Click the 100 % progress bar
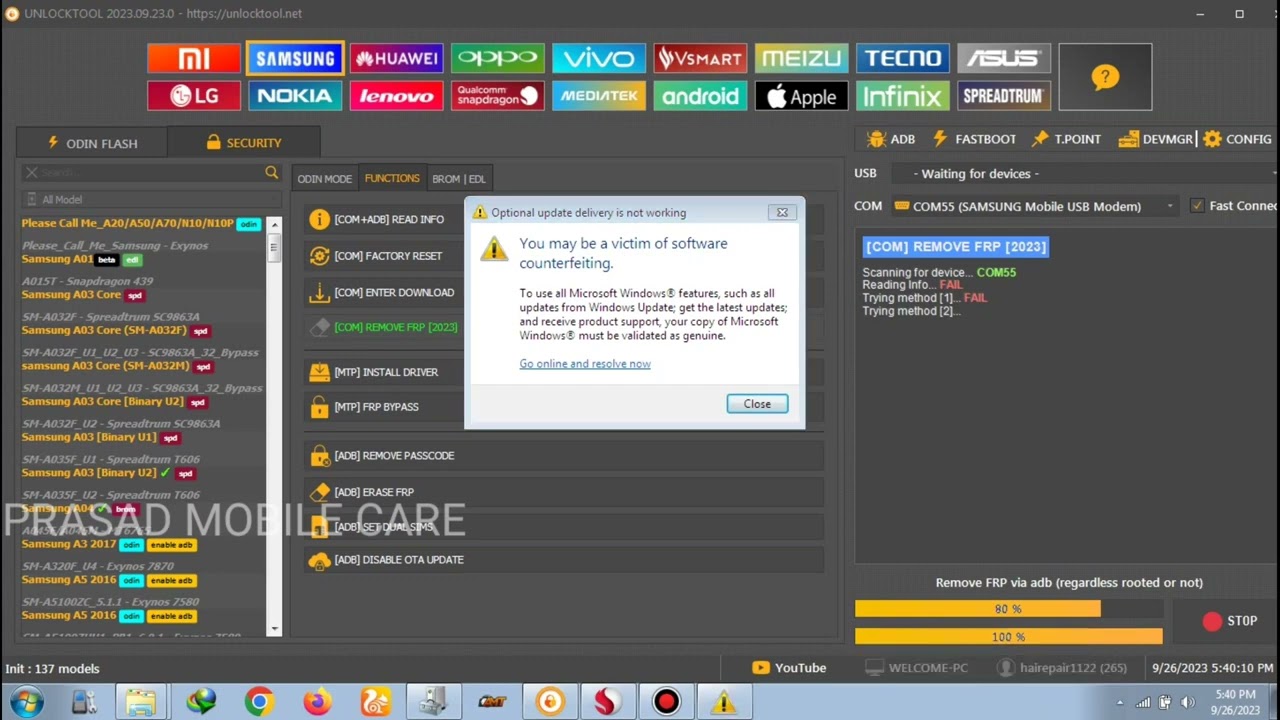 pyautogui.click(x=1008, y=637)
